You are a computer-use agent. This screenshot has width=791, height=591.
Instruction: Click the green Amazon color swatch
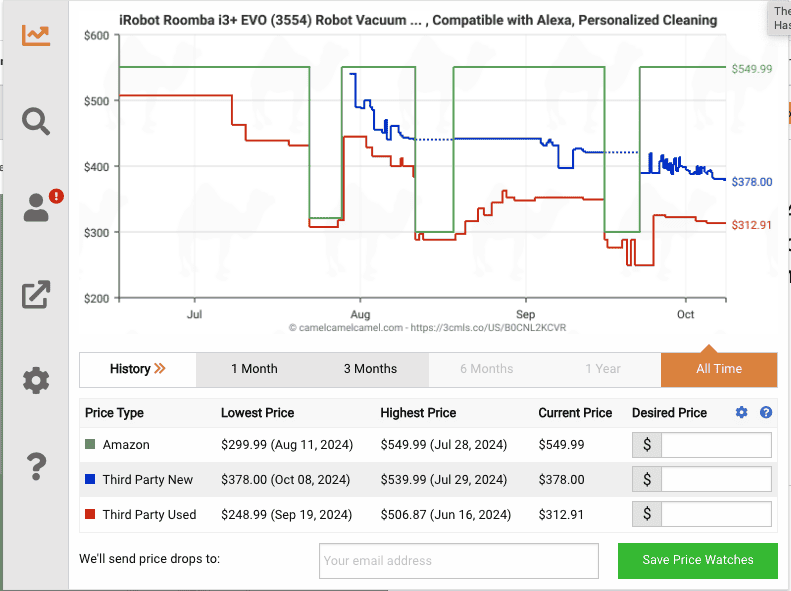pyautogui.click(x=90, y=445)
